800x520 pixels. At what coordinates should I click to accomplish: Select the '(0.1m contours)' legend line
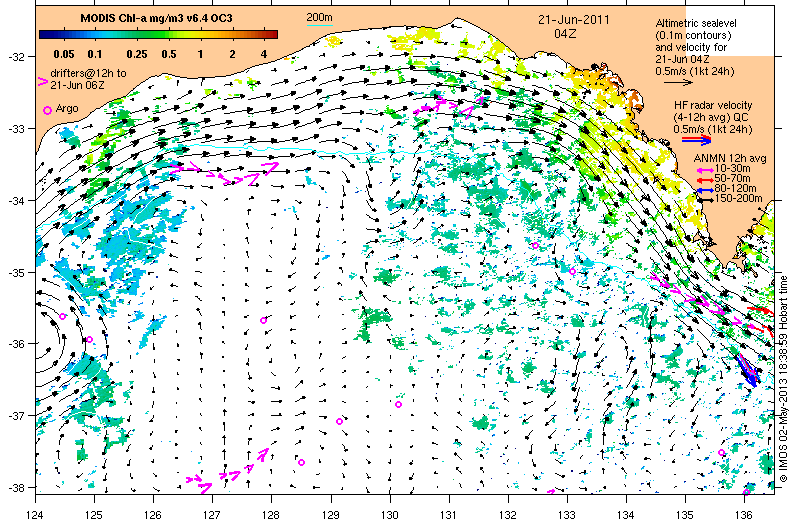(693, 35)
